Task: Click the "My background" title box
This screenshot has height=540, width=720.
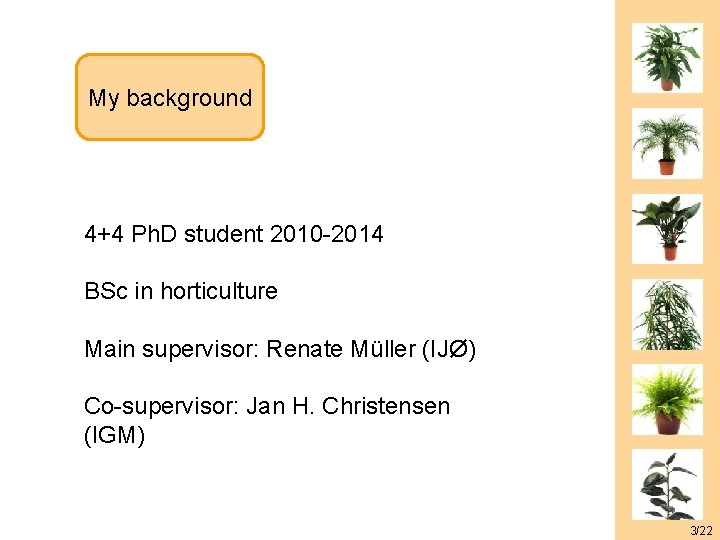Action: point(170,98)
